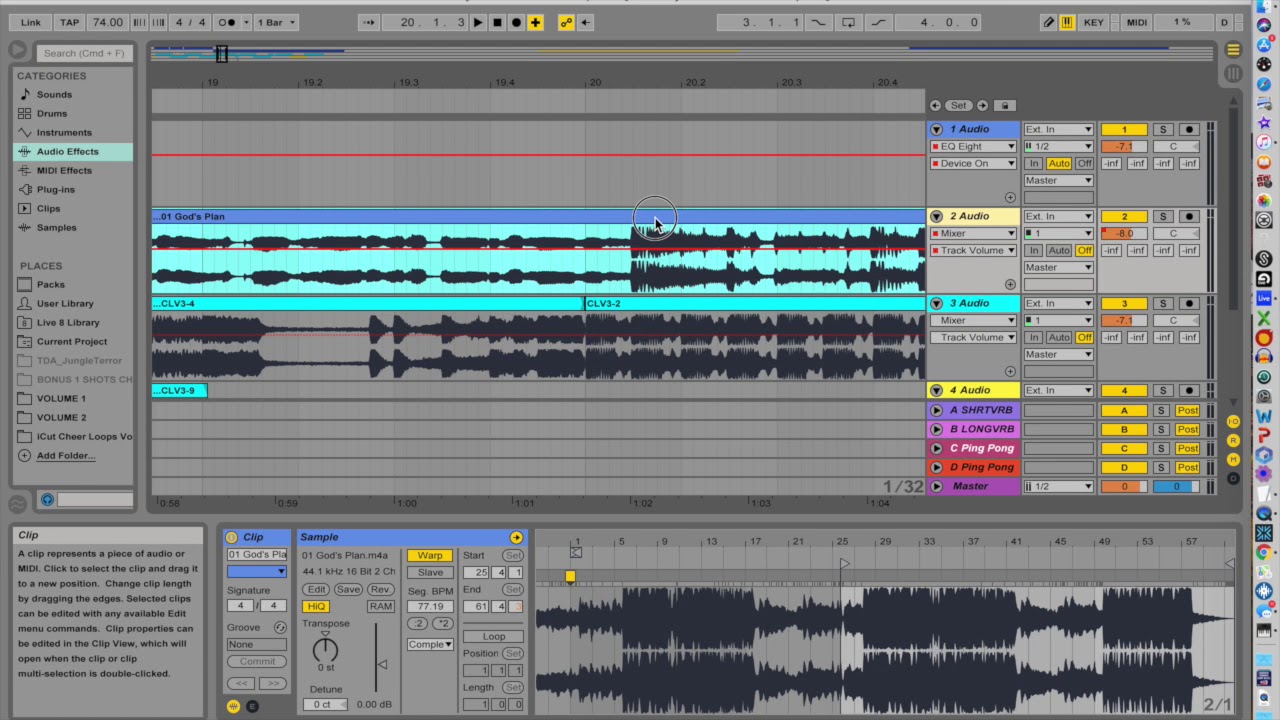
Task: Open the clip color chooser dropdown
Action: pyautogui.click(x=256, y=572)
